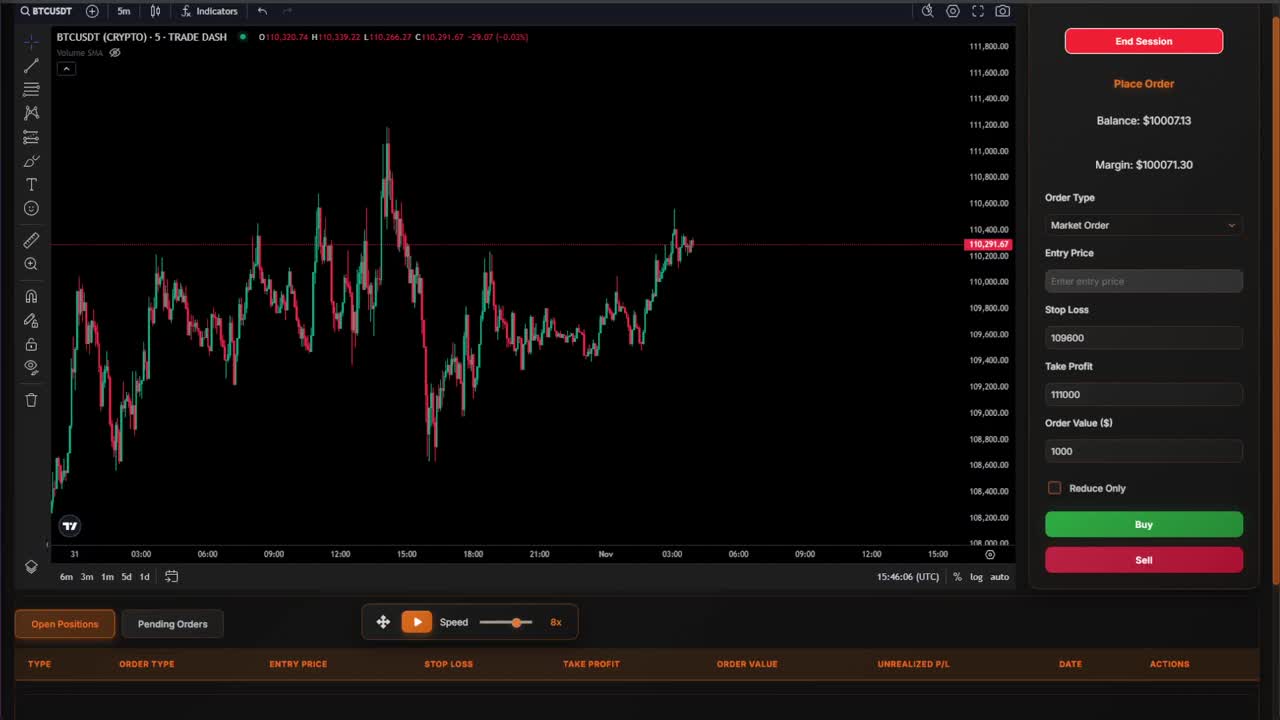This screenshot has width=1280, height=720.
Task: Click the End Session button
Action: pyautogui.click(x=1144, y=41)
